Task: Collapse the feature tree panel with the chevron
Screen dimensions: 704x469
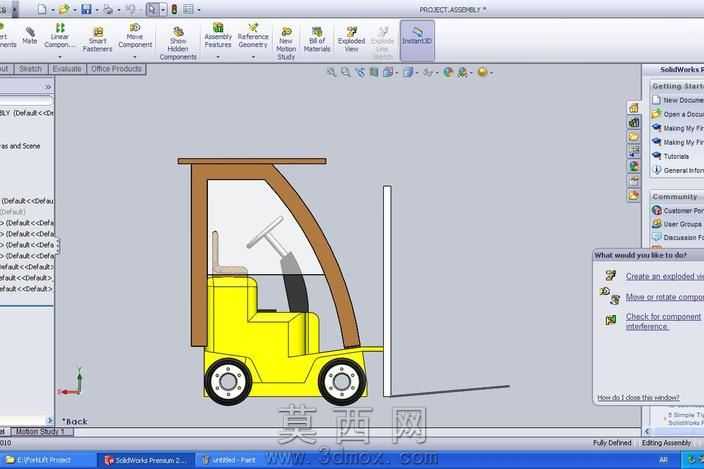Action: pos(48,87)
